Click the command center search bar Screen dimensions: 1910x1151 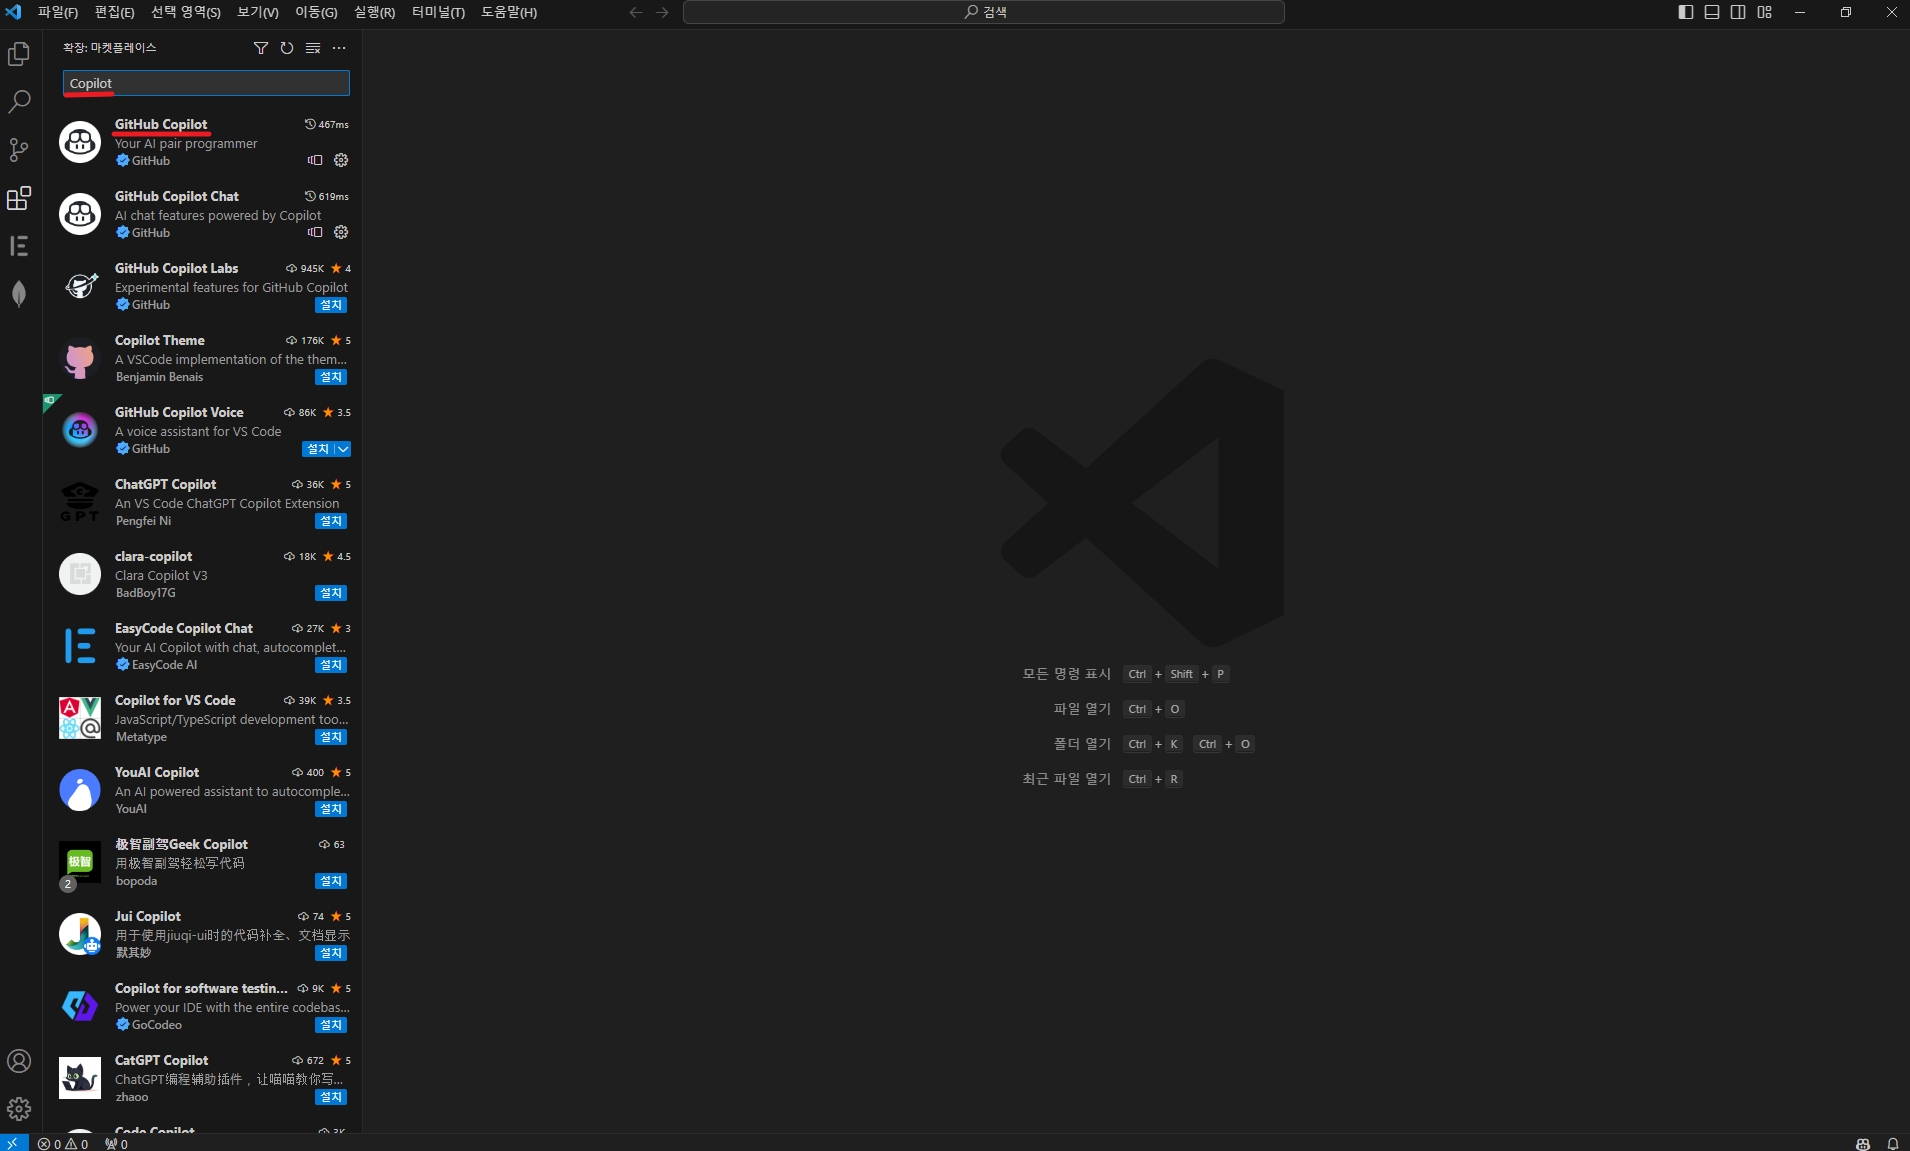tap(984, 12)
